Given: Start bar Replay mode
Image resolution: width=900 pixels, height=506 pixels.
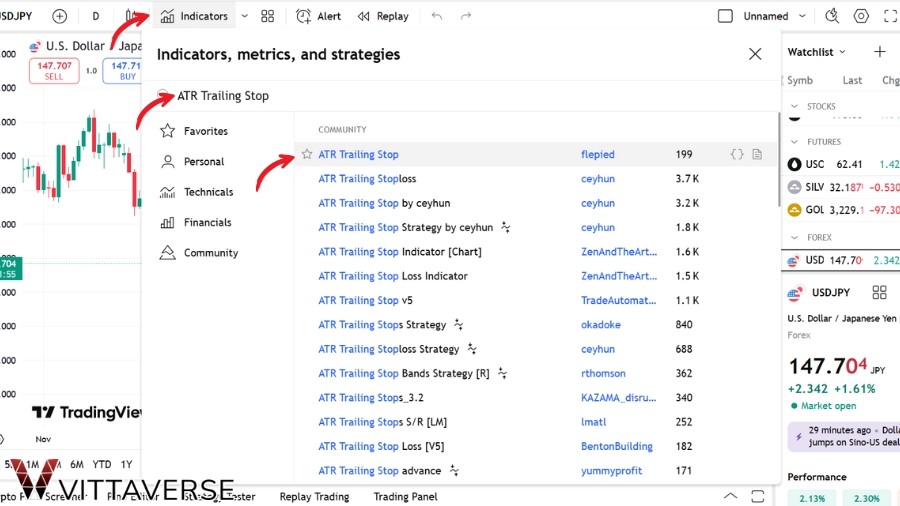Looking at the screenshot, I should coord(383,16).
